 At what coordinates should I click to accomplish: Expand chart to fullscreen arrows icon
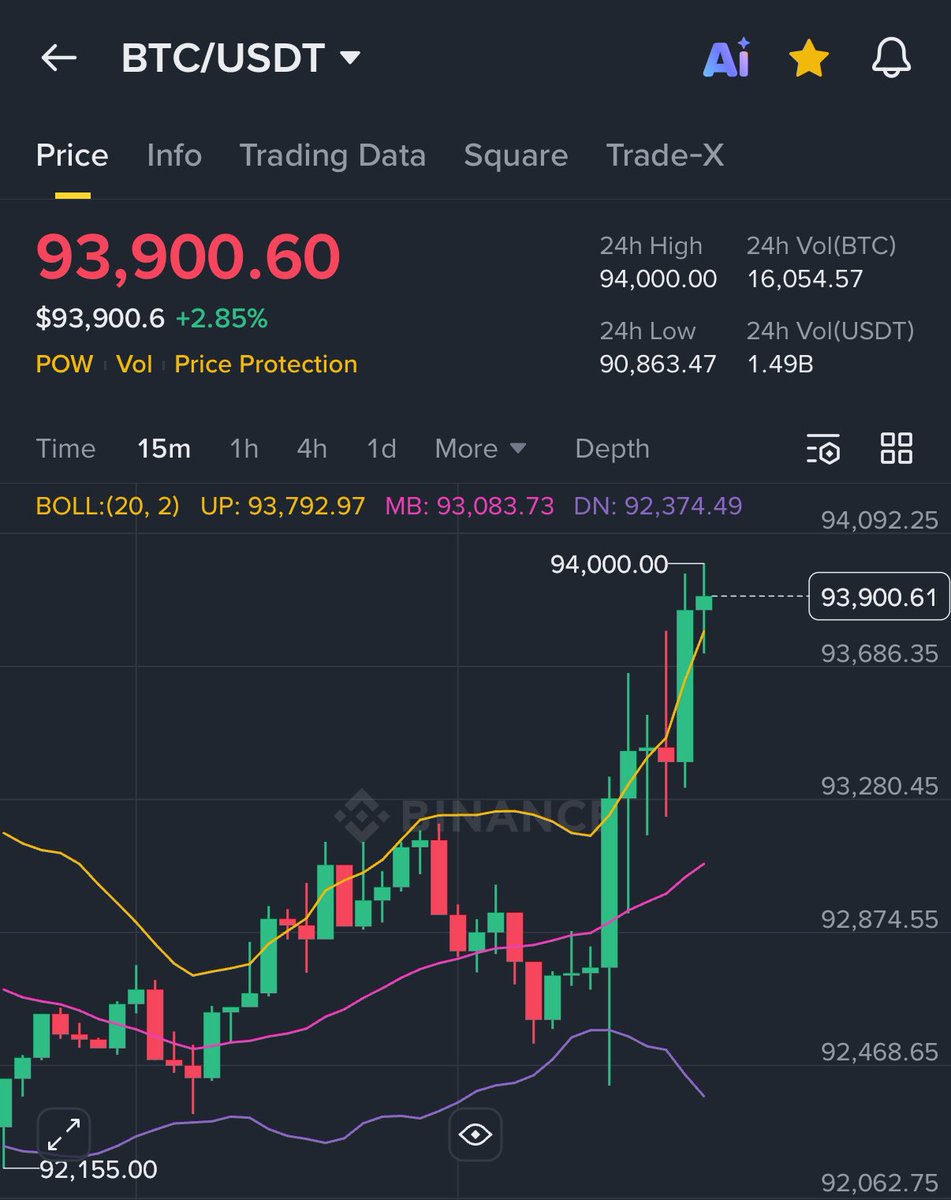point(65,1135)
